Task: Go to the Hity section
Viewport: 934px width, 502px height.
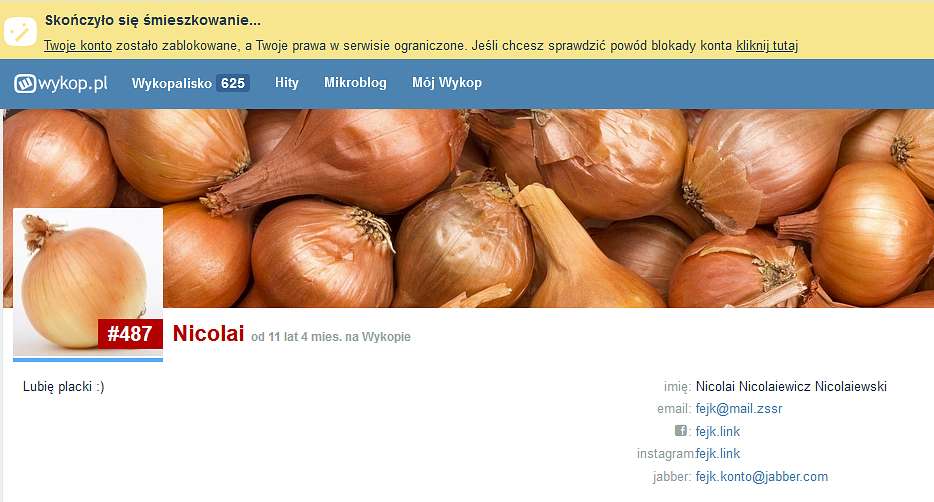Action: coord(287,83)
